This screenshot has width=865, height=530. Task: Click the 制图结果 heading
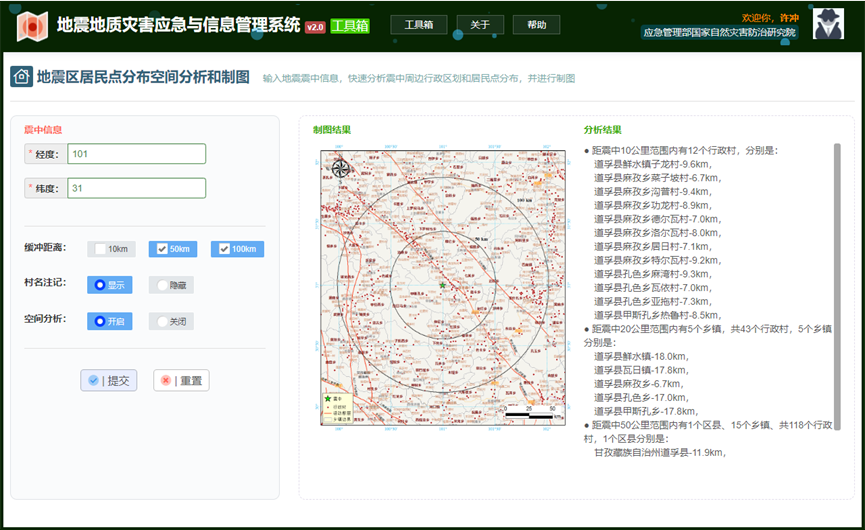[332, 130]
